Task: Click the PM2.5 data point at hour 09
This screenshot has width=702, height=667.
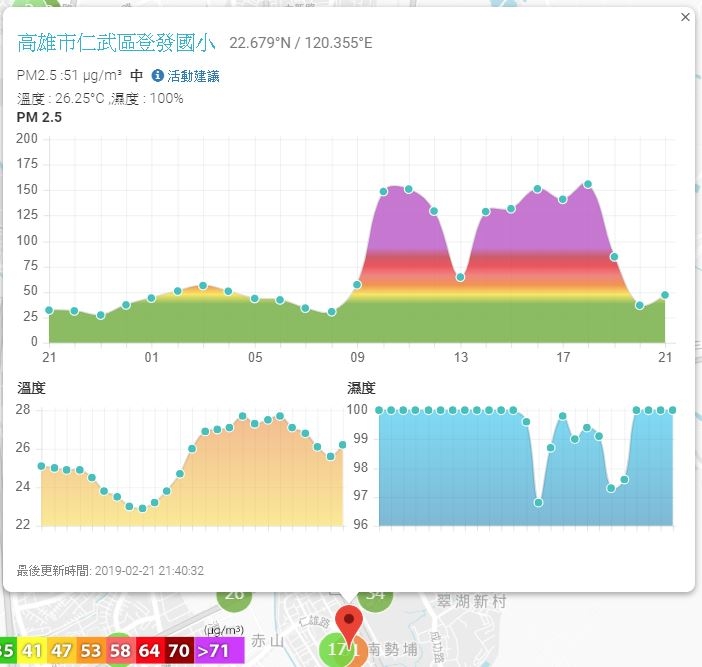Action: pos(357,285)
